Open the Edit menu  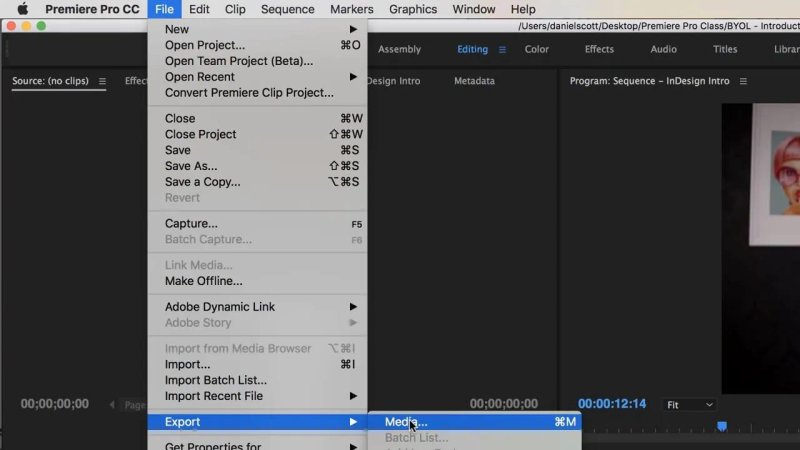(199, 9)
